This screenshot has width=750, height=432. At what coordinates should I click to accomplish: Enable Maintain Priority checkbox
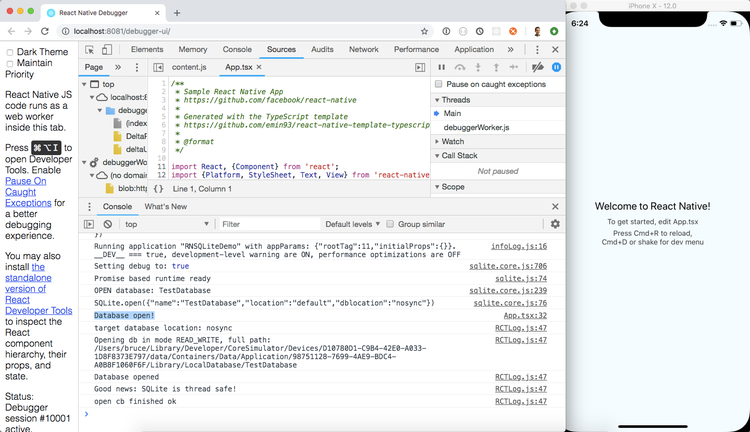point(10,64)
